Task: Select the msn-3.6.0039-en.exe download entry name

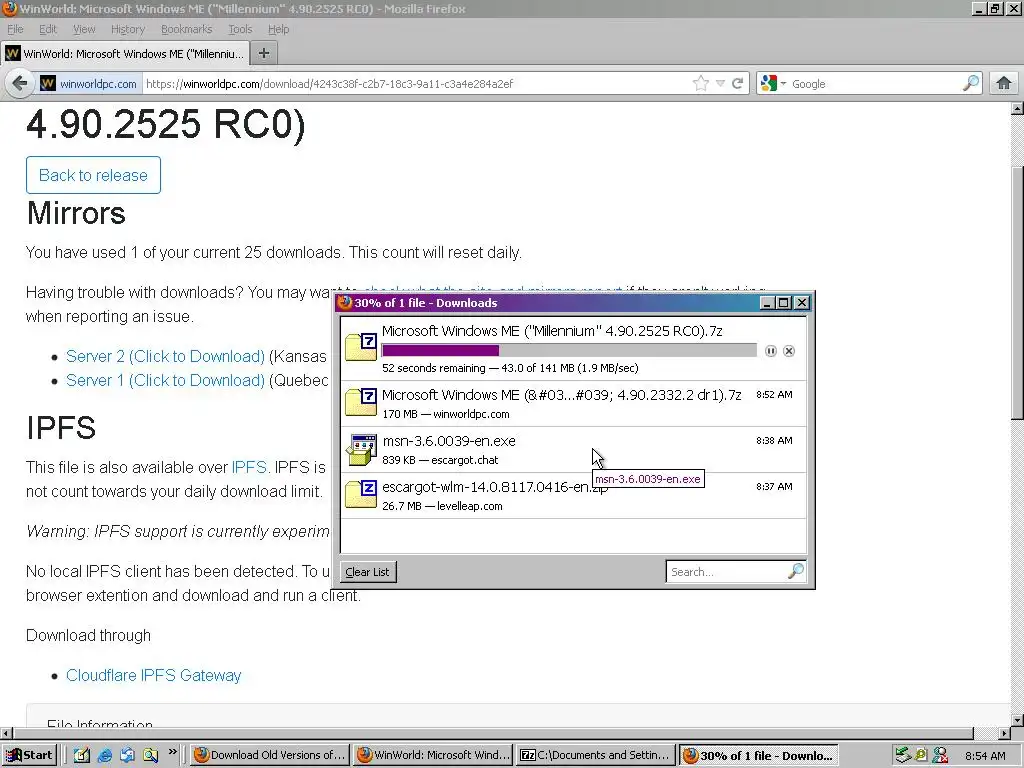Action: (x=449, y=441)
